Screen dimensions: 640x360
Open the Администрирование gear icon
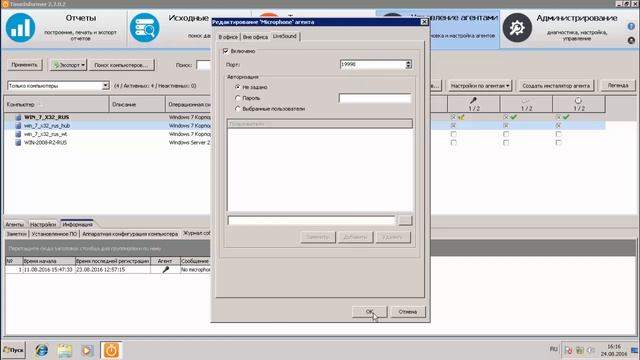coord(517,28)
